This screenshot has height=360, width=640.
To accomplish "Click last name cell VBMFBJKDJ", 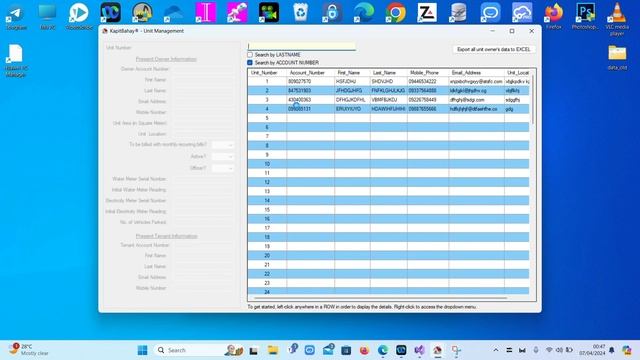I will (389, 100).
